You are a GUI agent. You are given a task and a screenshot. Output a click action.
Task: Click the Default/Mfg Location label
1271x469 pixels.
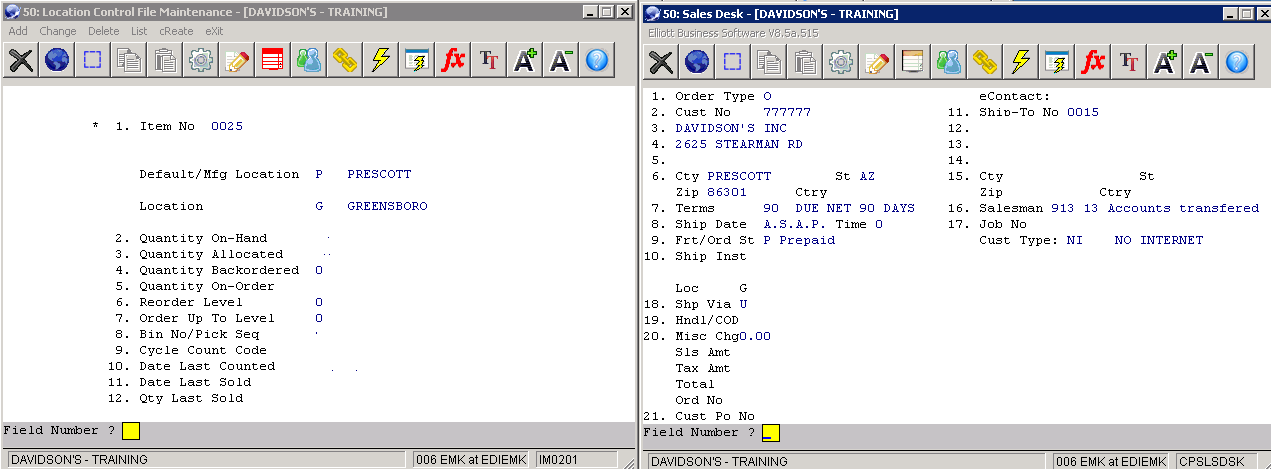219,174
